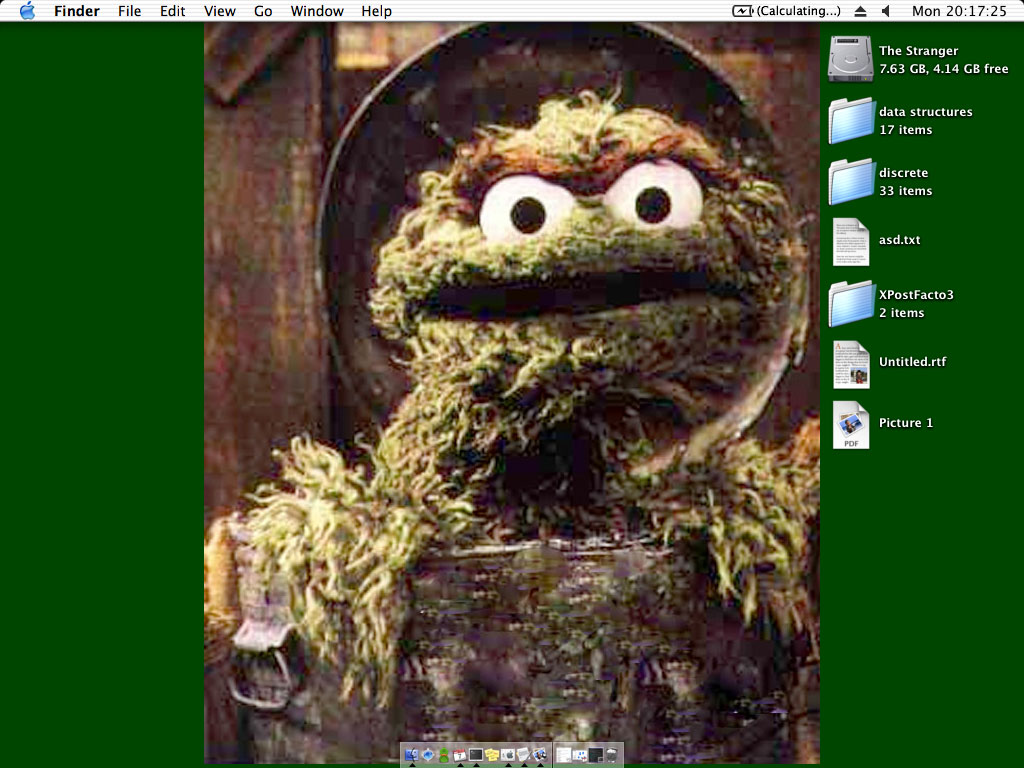Select the Picture 1 PDF file
Viewport: 1024px width, 768px height.
click(x=851, y=425)
